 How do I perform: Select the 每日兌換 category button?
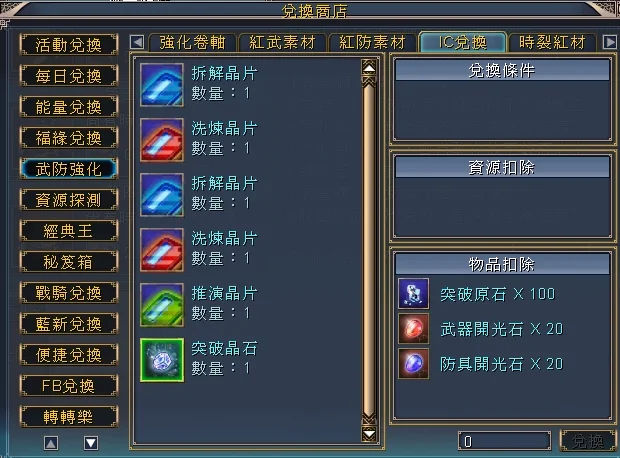point(69,76)
